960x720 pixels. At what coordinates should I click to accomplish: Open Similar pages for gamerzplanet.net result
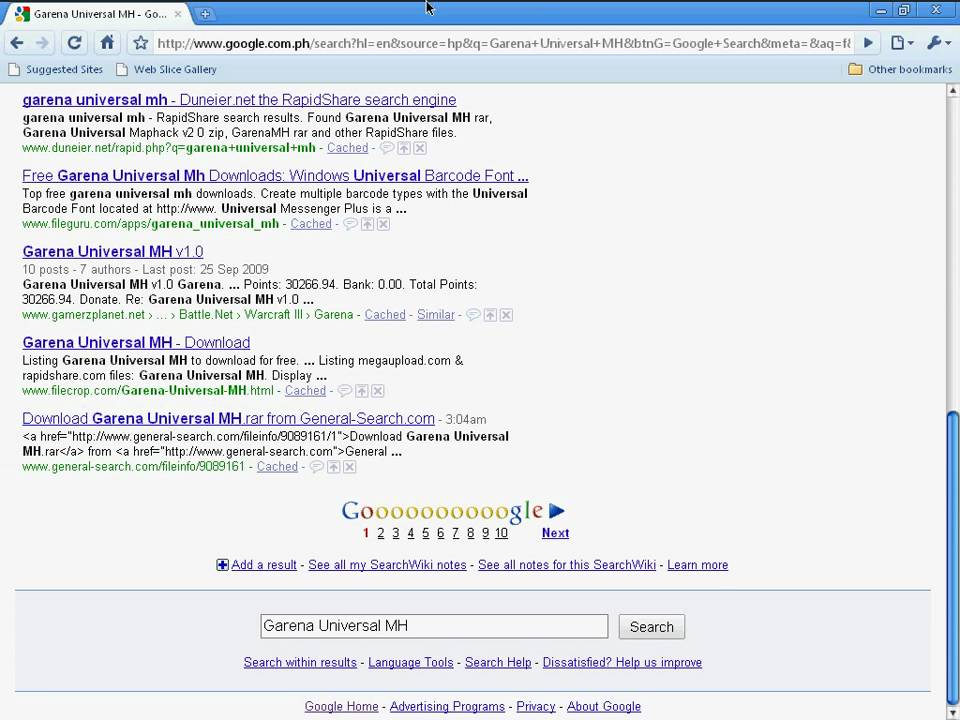[x=436, y=315]
